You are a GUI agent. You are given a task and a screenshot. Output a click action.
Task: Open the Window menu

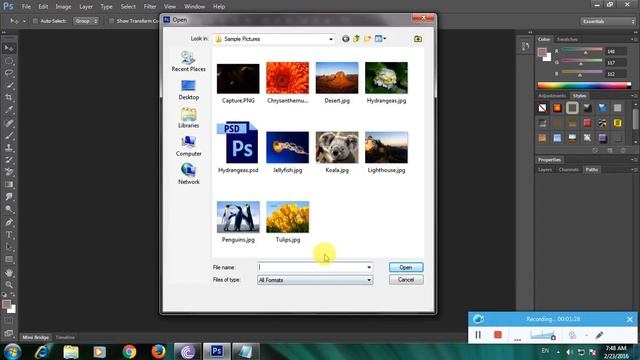click(x=195, y=7)
